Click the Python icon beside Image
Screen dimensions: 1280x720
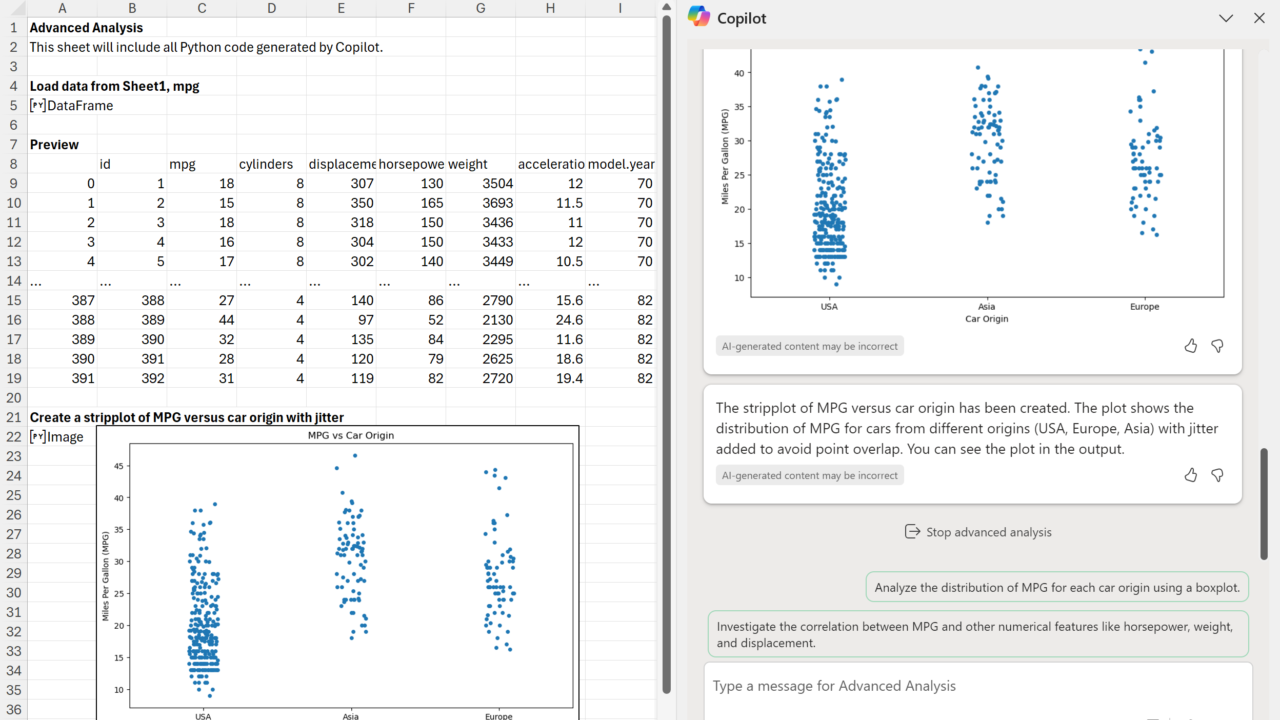point(38,437)
